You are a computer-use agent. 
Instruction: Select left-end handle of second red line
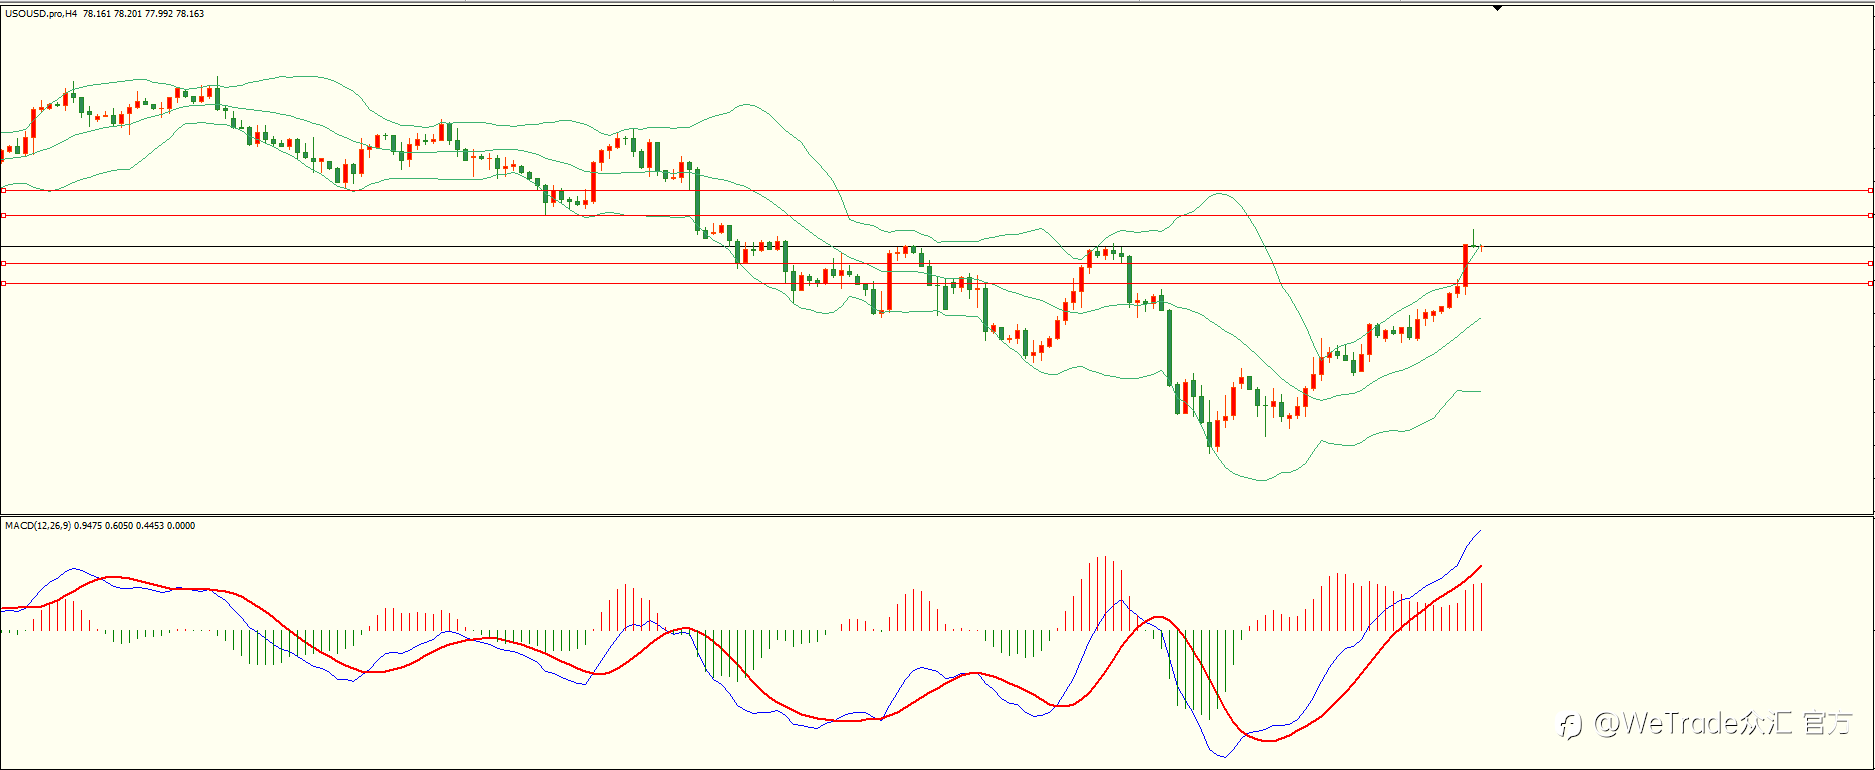(x=4, y=215)
